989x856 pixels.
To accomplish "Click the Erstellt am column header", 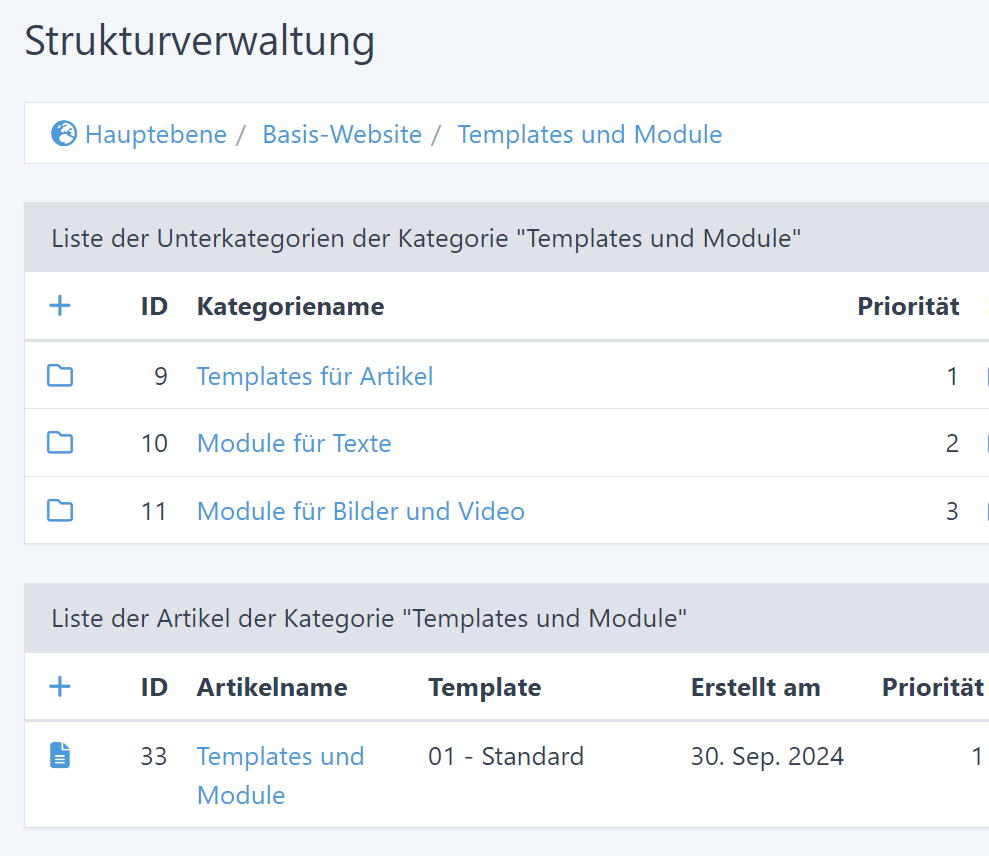I will [x=755, y=687].
